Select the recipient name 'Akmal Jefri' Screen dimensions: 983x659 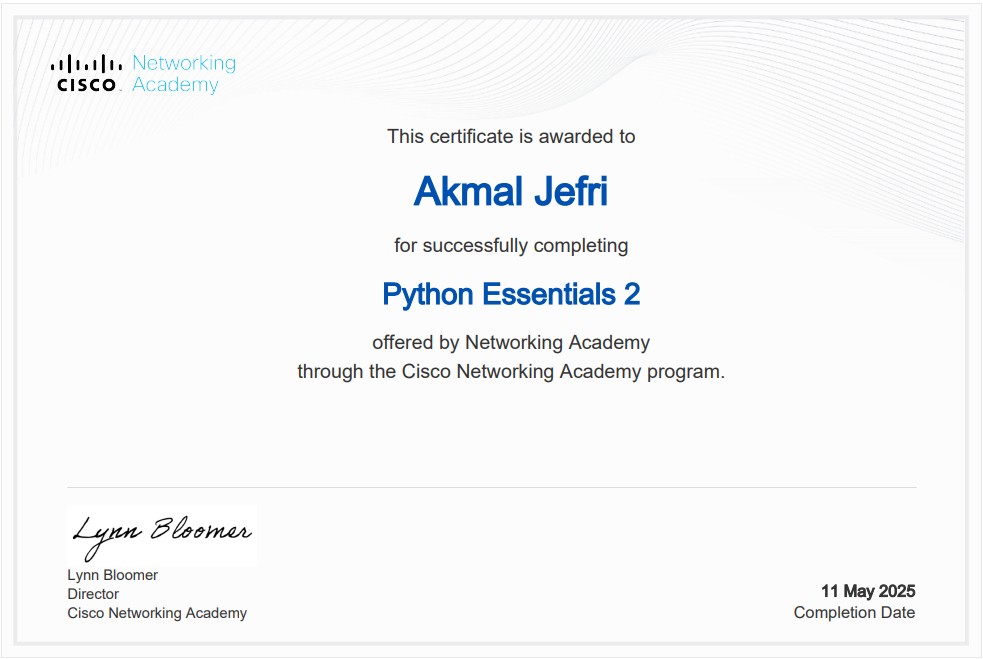coord(510,191)
